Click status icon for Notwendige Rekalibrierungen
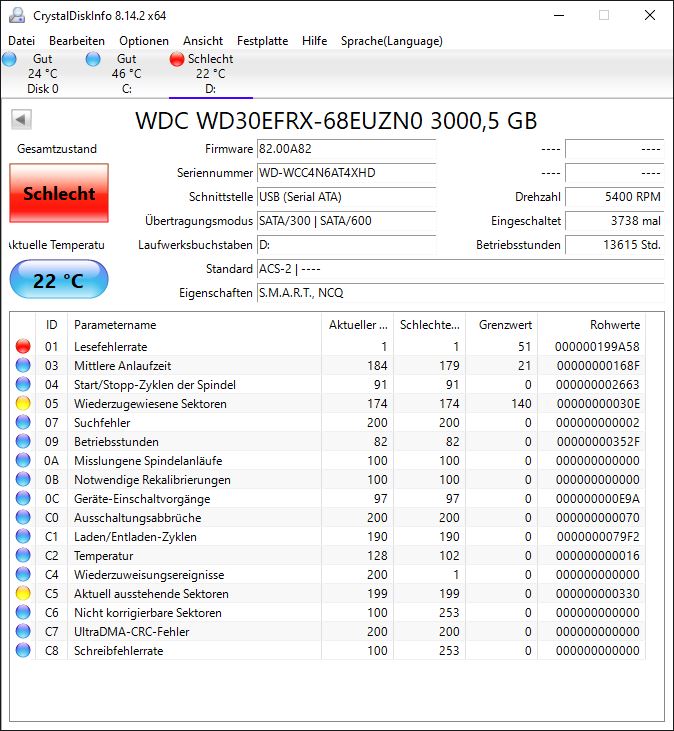The width and height of the screenshot is (674, 731). pos(23,479)
